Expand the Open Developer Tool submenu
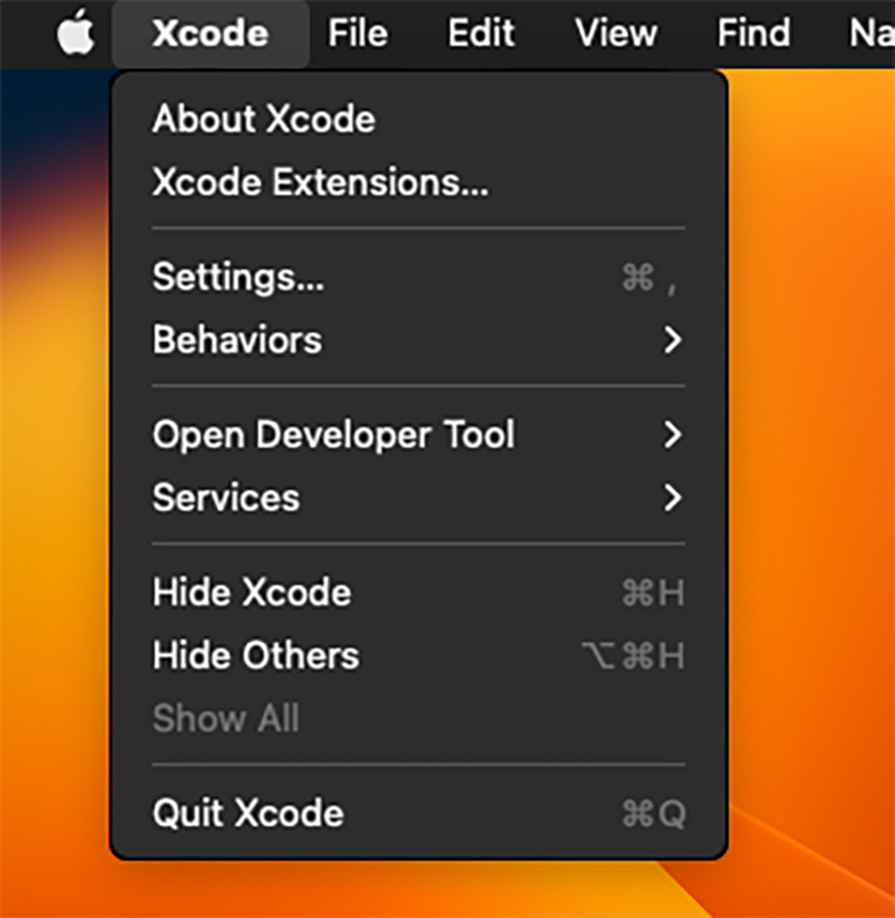 [333, 435]
